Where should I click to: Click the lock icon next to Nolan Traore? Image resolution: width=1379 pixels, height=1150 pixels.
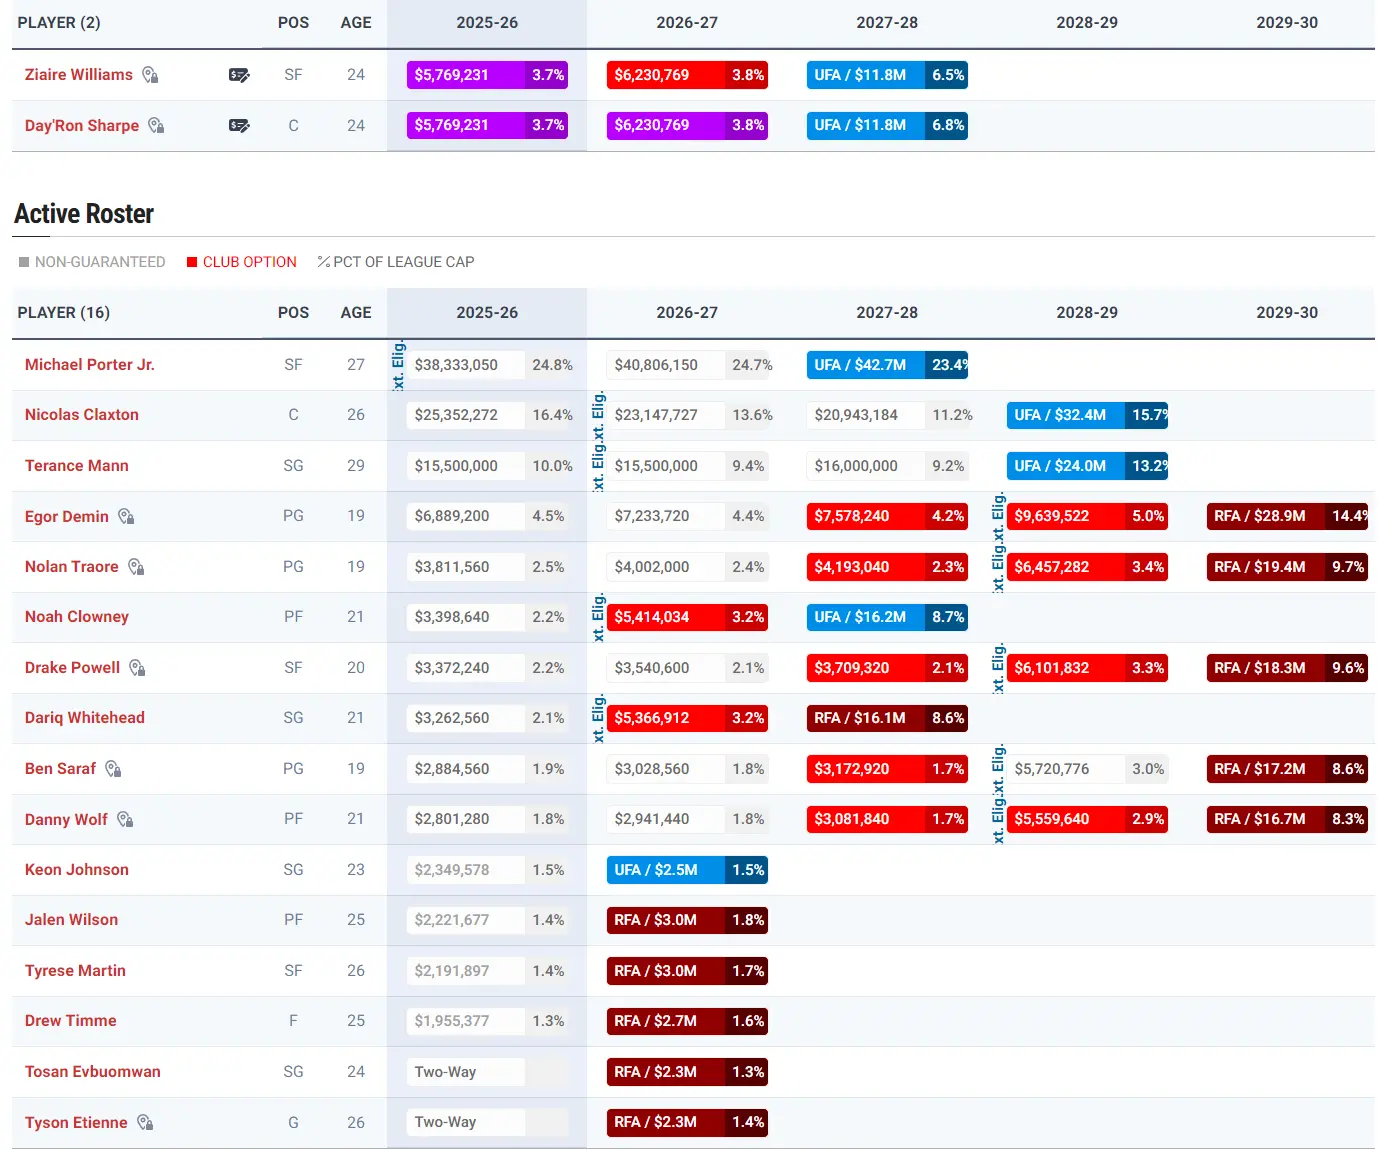point(136,567)
